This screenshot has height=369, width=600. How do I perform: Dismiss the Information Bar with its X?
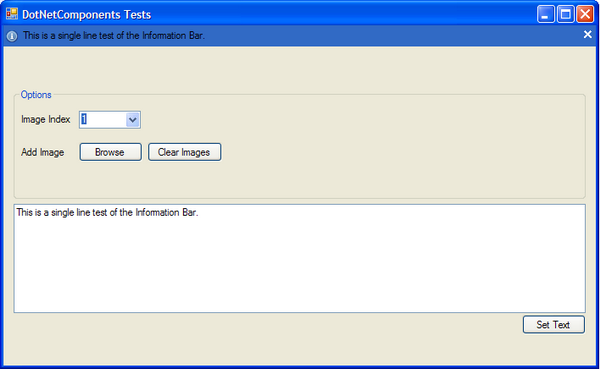click(587, 35)
